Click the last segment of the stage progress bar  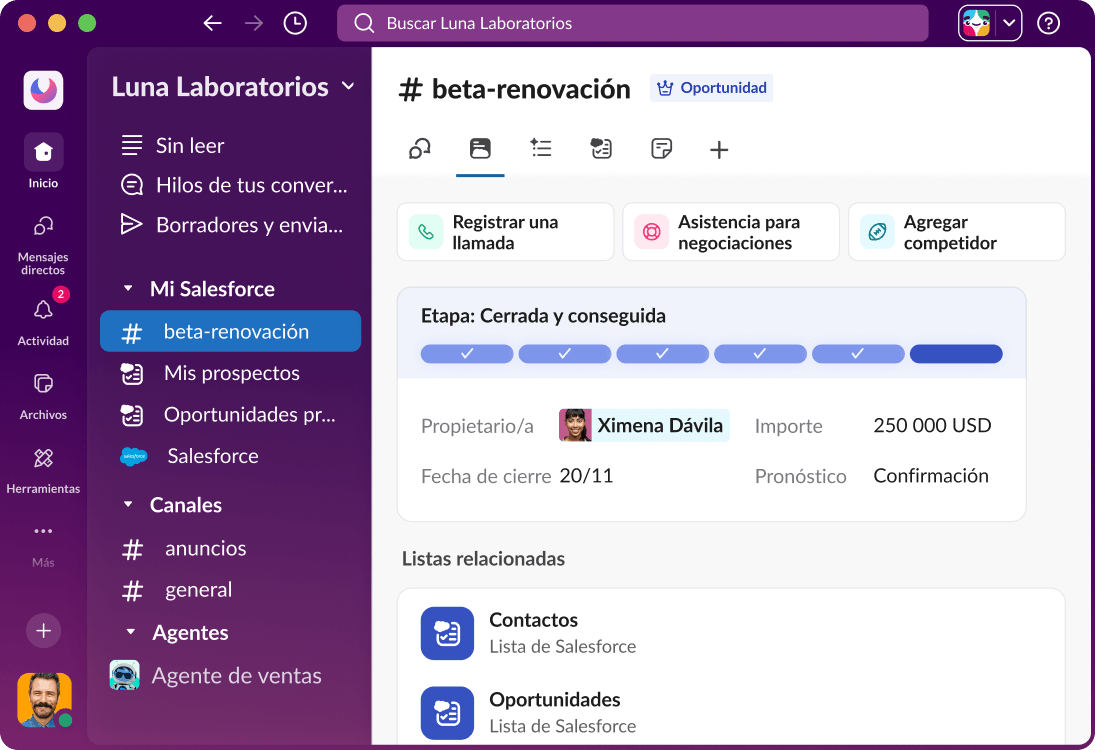tap(956, 353)
